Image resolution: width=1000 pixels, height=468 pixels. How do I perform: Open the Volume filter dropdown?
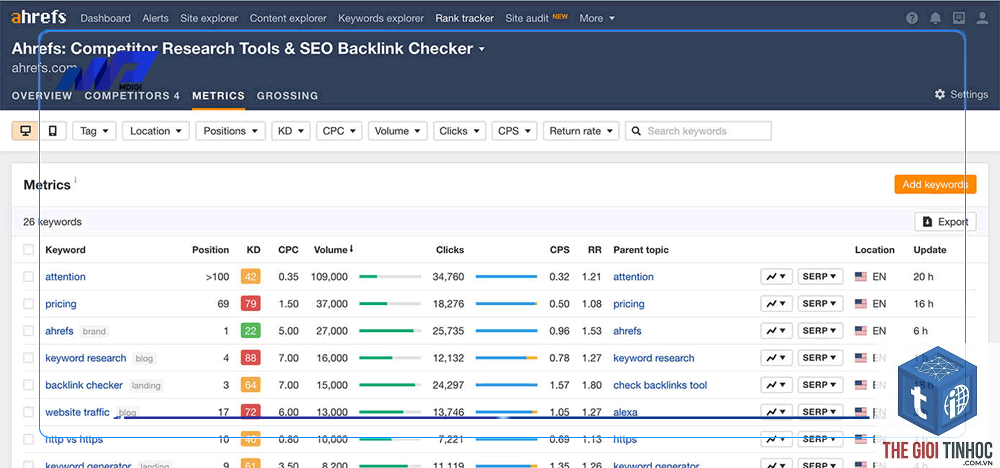point(397,131)
